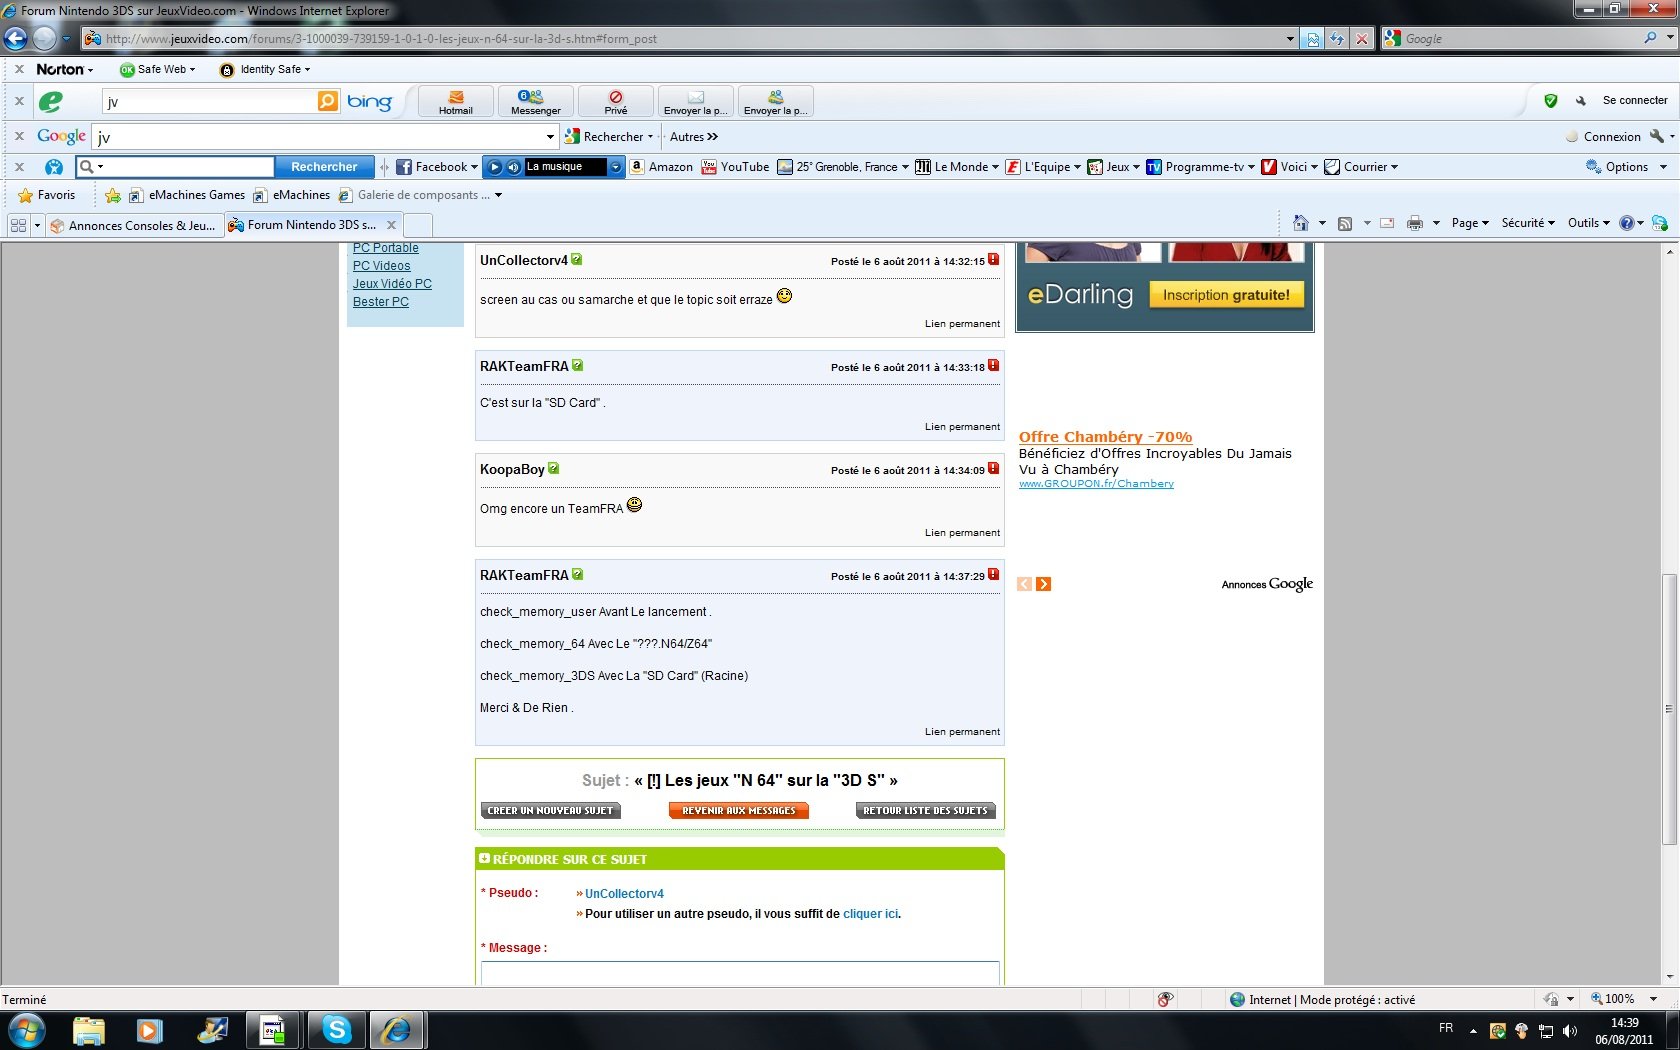Click the Favoris star button
Image resolution: width=1680 pixels, height=1050 pixels.
point(47,195)
